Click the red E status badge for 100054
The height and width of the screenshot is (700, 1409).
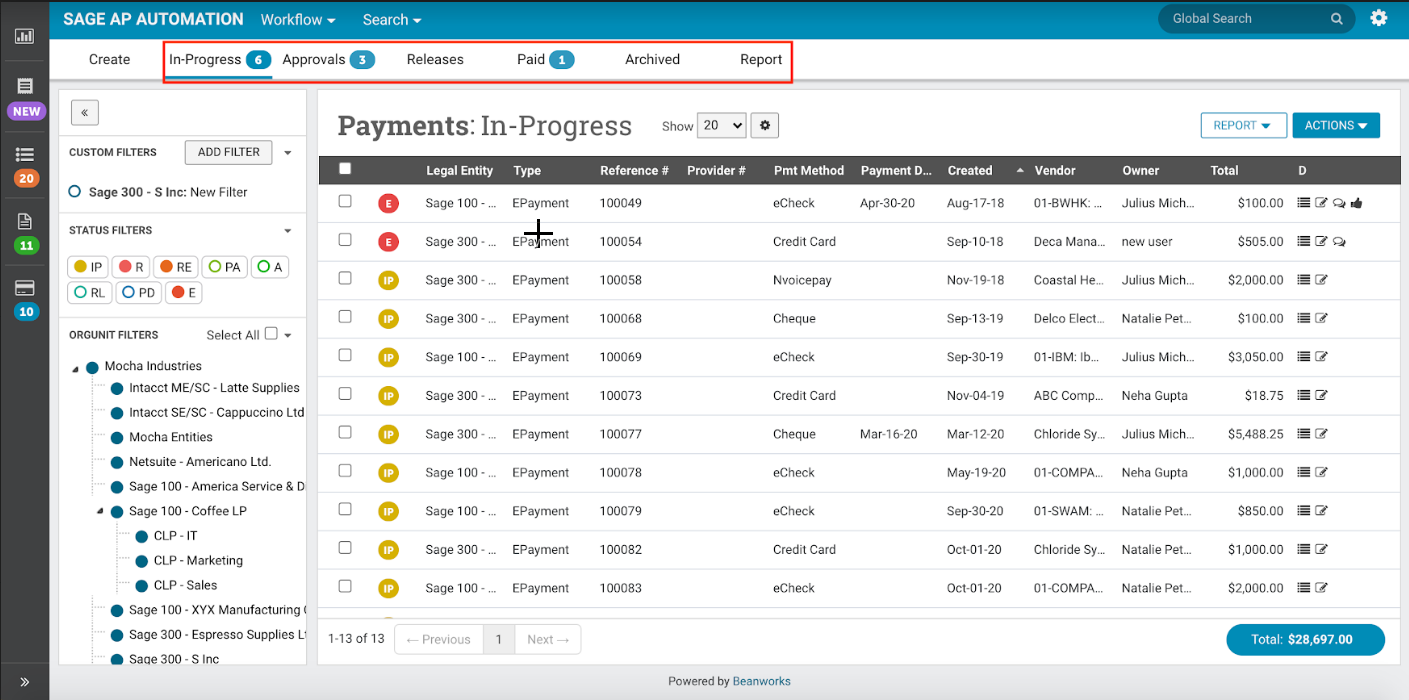point(388,242)
